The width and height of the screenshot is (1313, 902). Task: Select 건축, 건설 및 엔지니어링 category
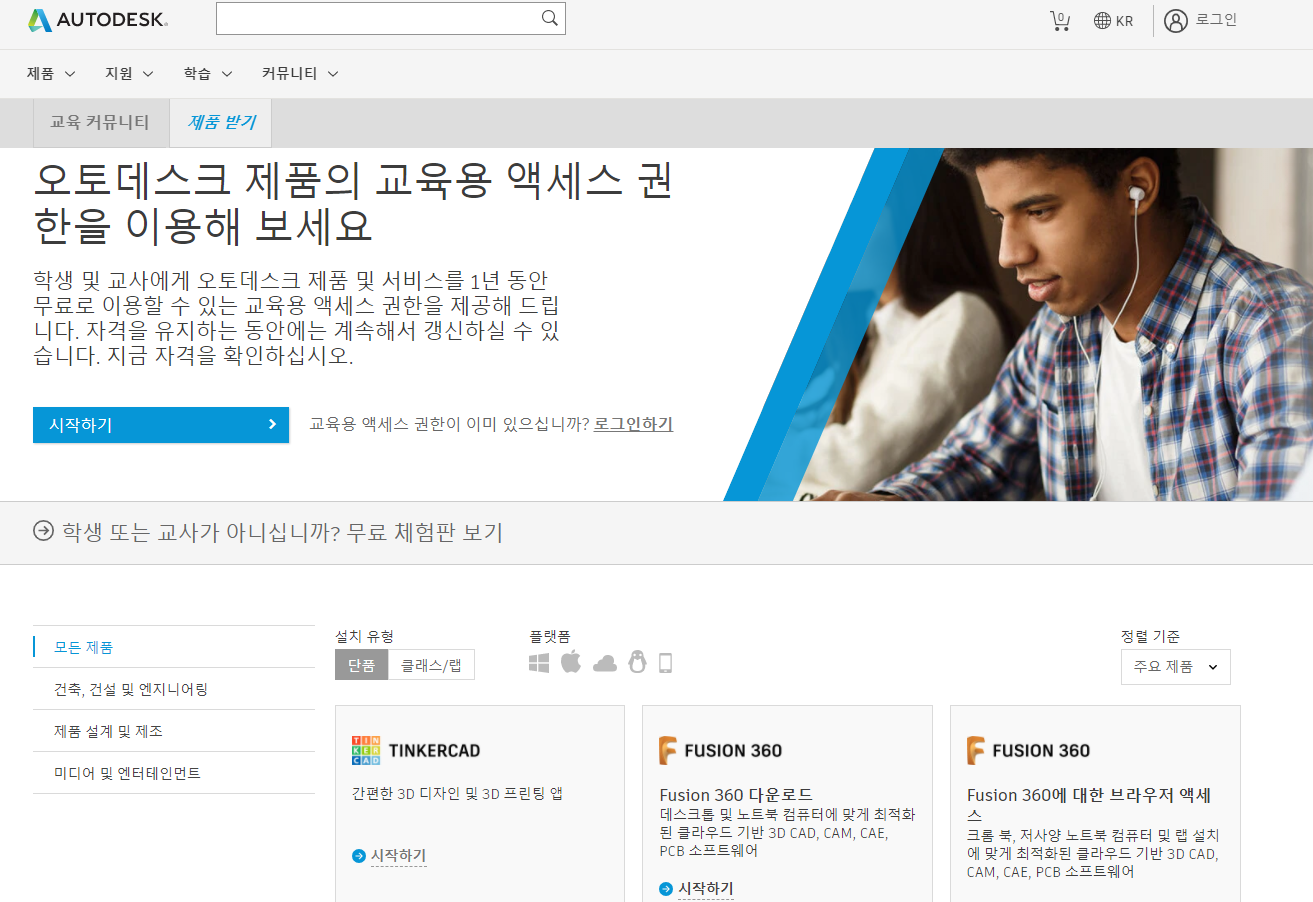[174, 689]
